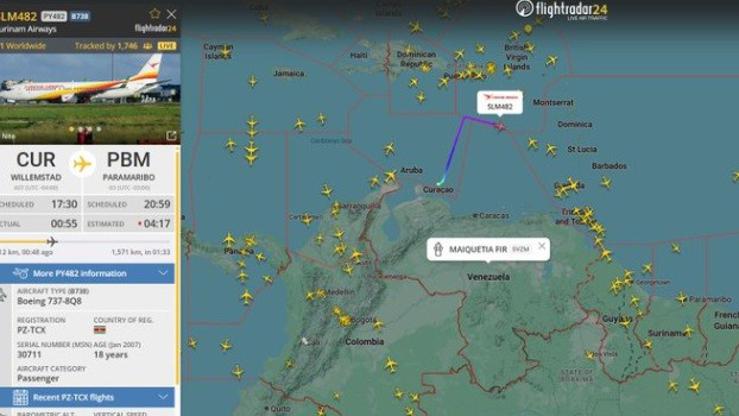Click the LIVE badge in tracking bar
Viewport: 739px width, 416px height.
coord(167,46)
